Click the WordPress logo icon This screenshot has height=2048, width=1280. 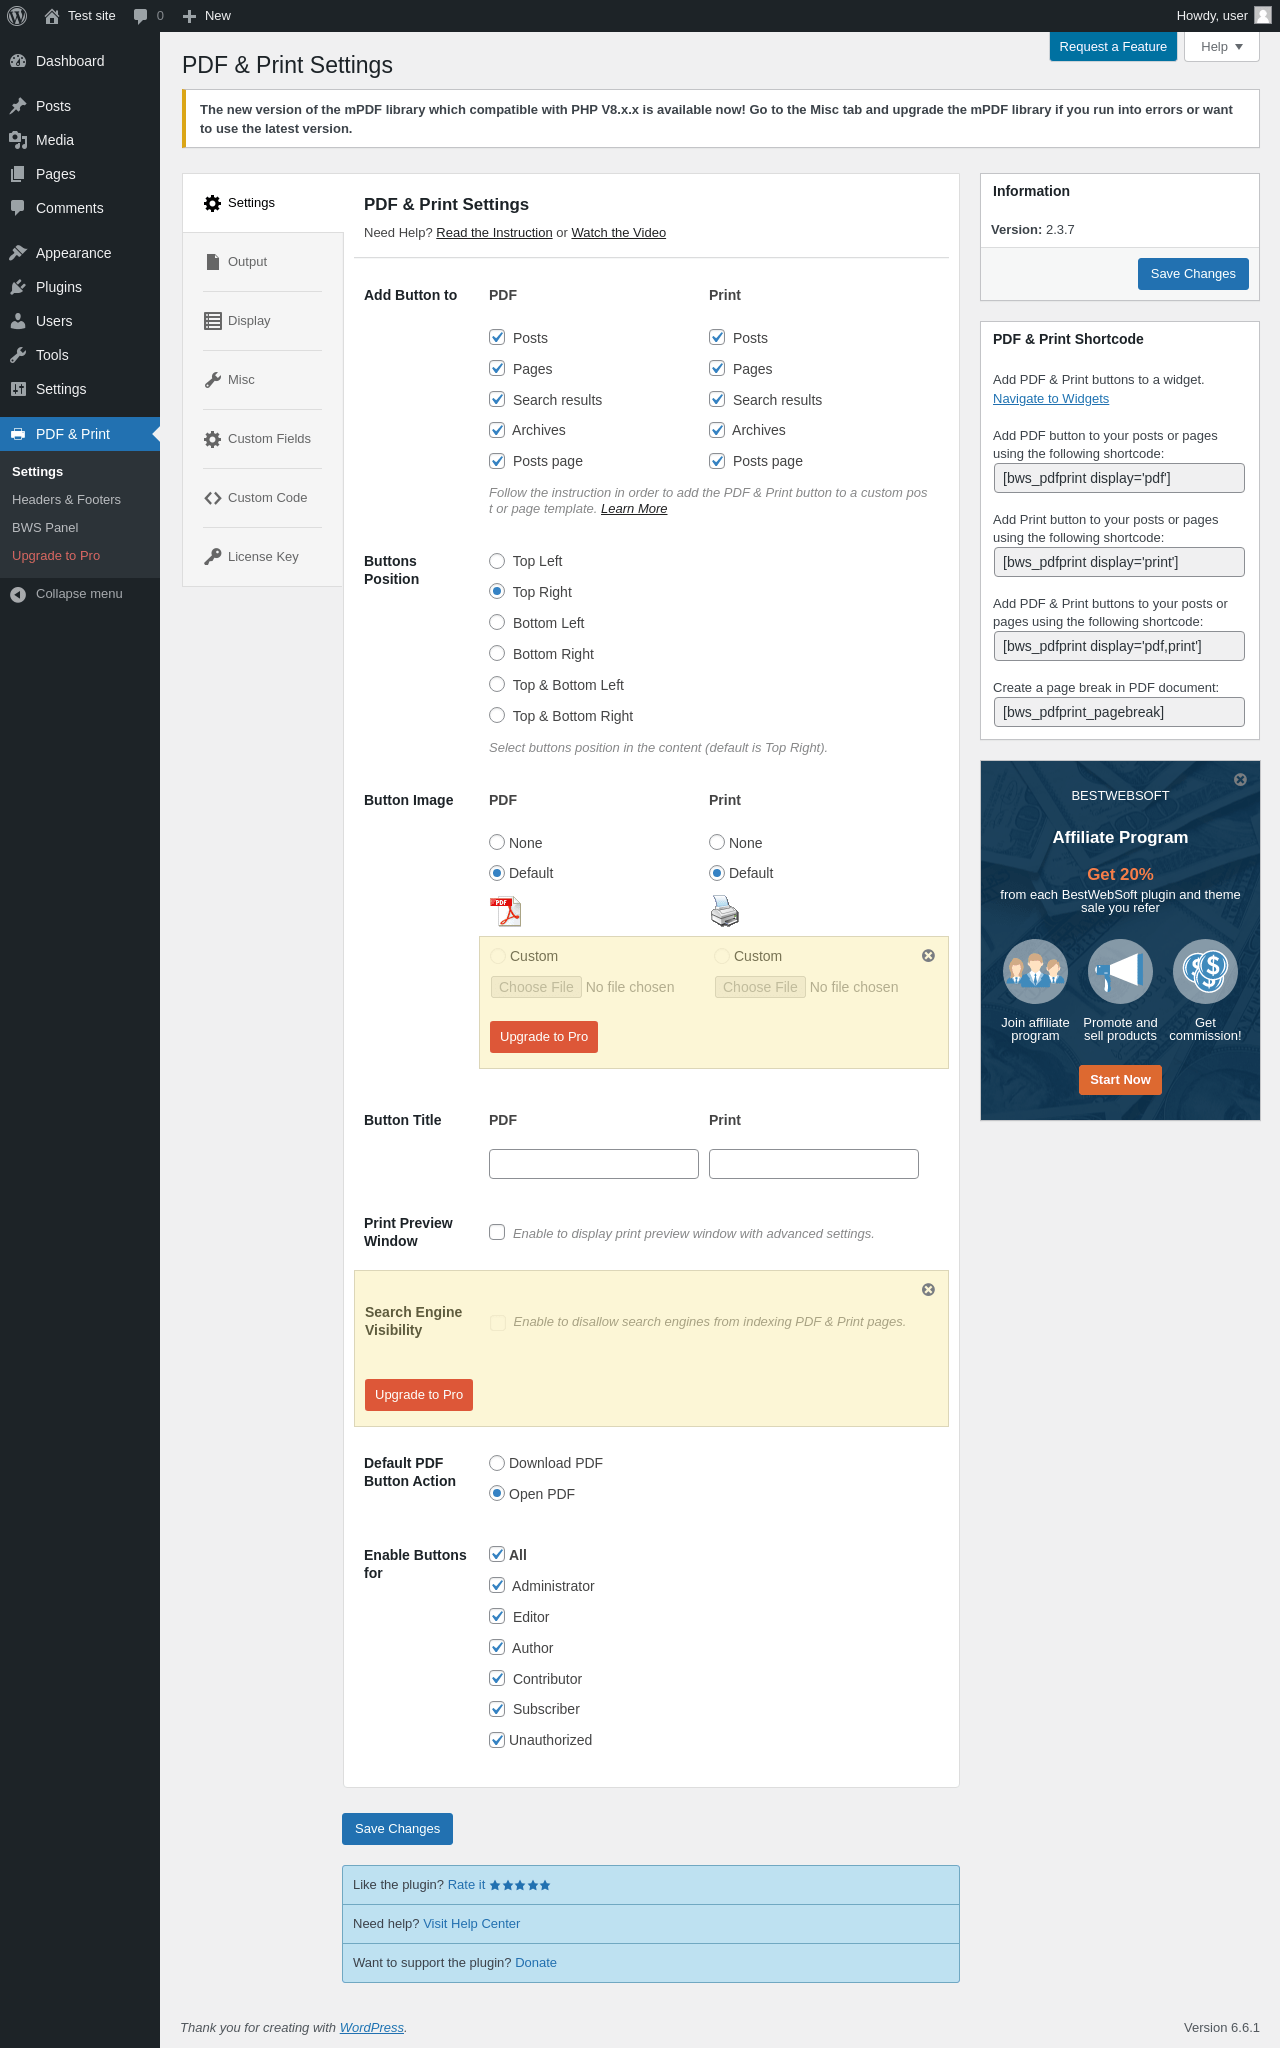[17, 16]
